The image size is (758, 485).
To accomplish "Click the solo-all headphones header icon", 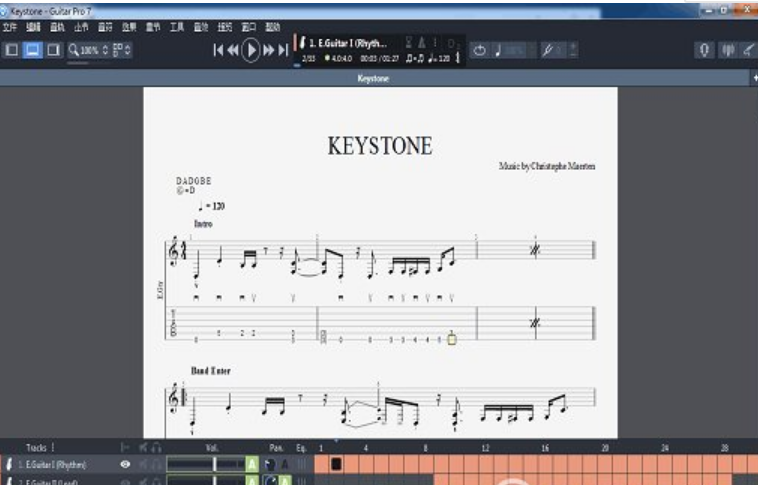I will [157, 447].
